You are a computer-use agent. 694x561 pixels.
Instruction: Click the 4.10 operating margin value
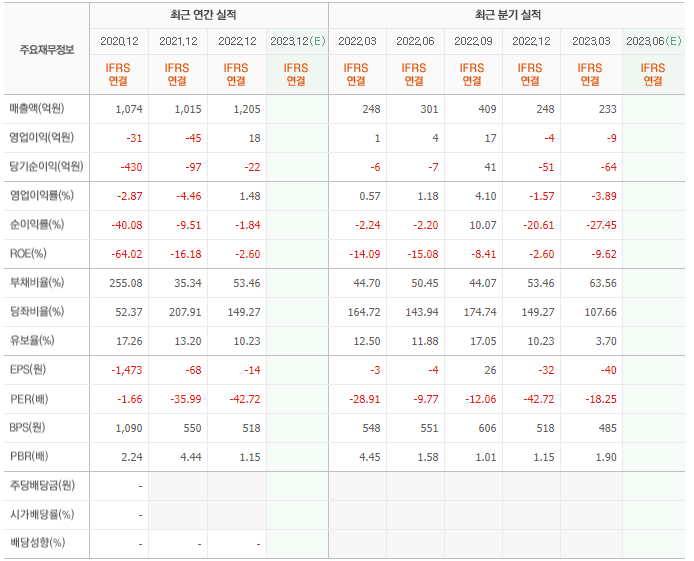486,196
